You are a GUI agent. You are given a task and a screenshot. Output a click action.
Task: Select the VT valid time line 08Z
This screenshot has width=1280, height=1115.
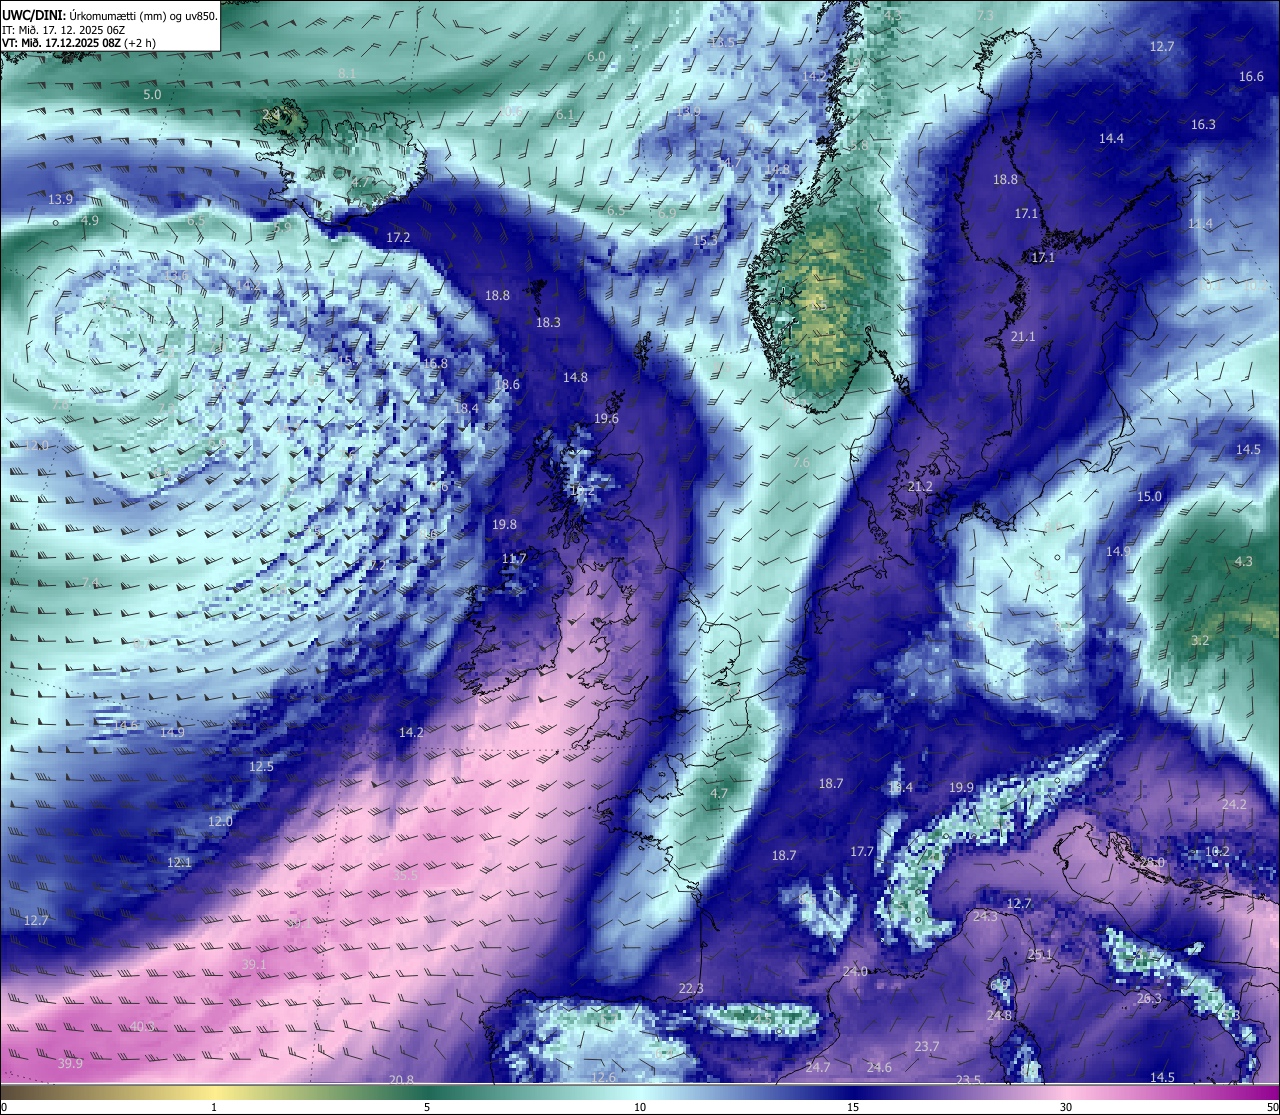point(79,43)
